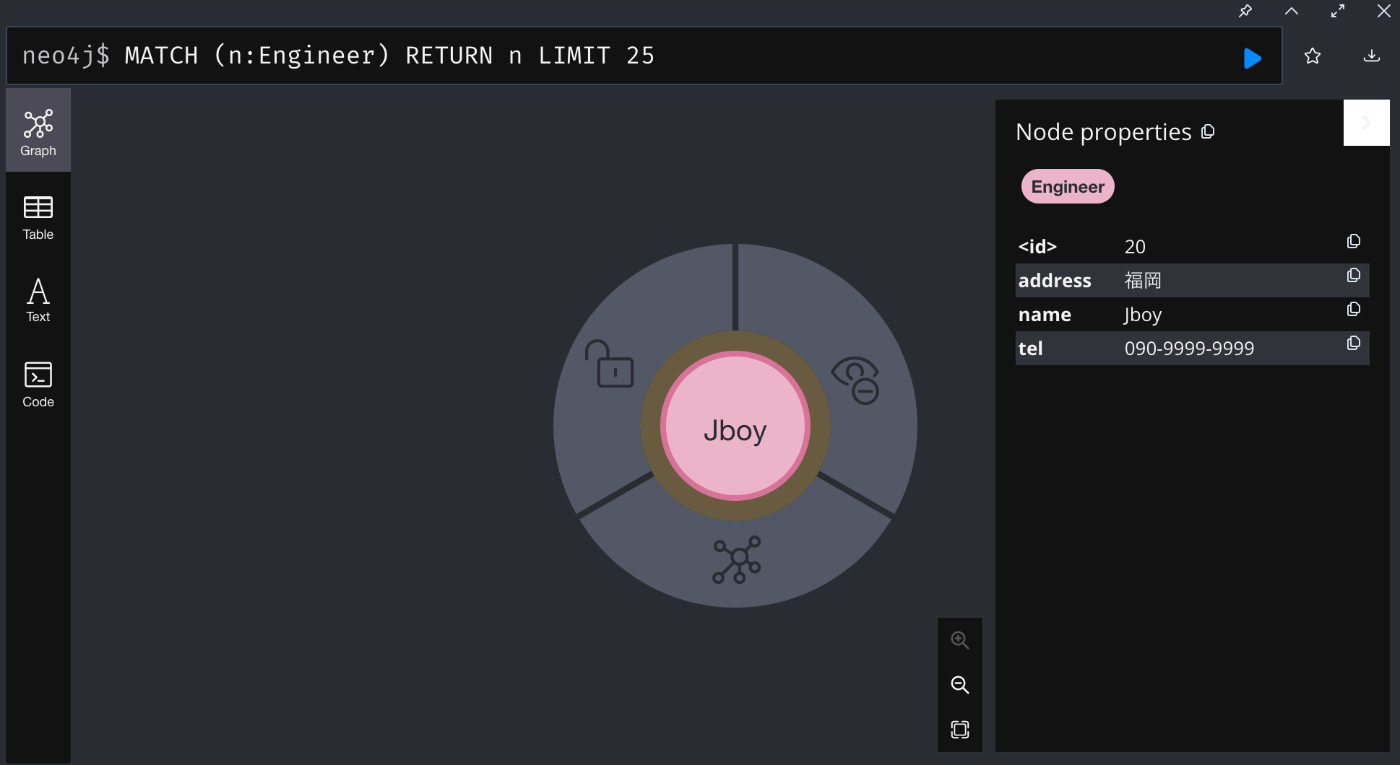Viewport: 1400px width, 765px height.
Task: Select the address value 福岡
Action: (1143, 280)
